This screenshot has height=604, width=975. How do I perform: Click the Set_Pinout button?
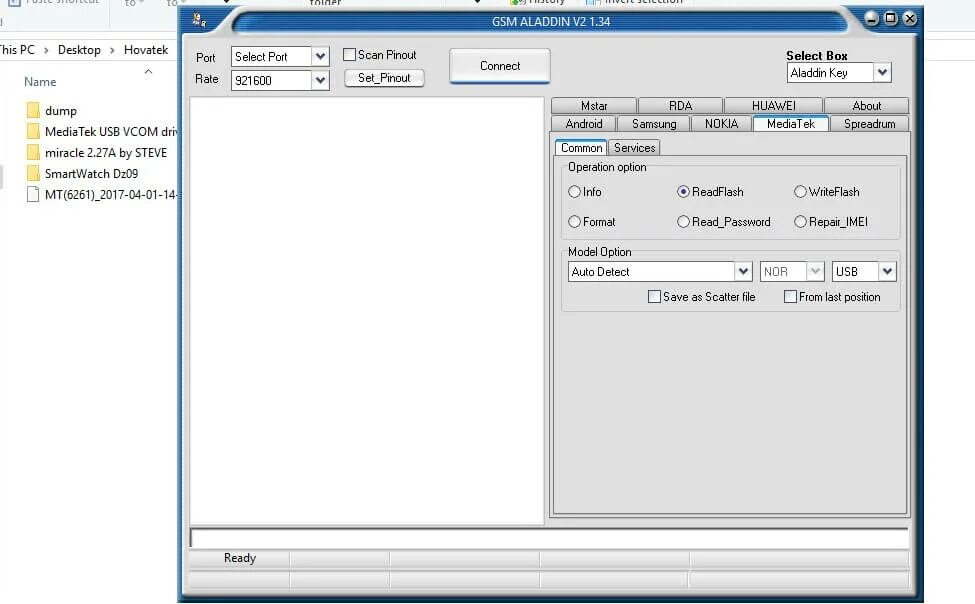(384, 78)
